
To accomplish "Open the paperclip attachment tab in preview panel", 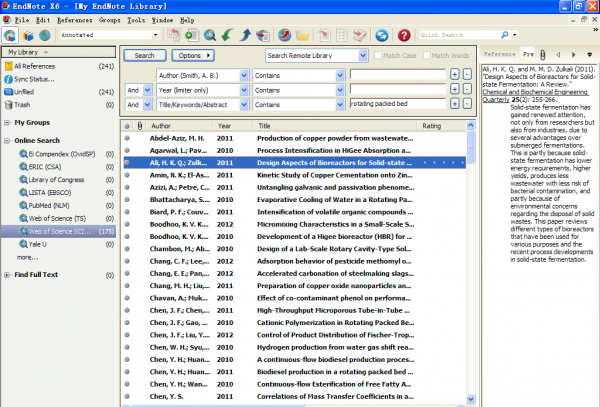I will (543, 55).
